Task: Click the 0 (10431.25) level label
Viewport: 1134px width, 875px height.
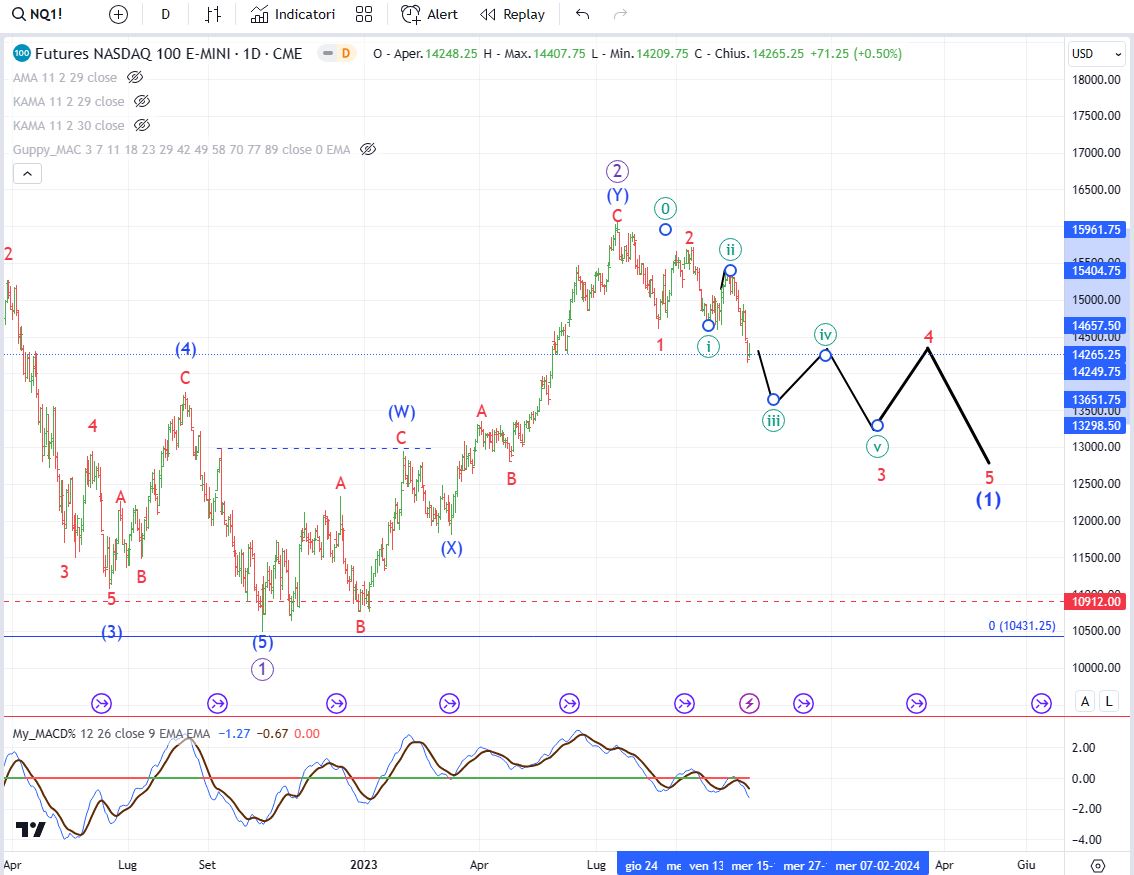Action: click(1021, 626)
